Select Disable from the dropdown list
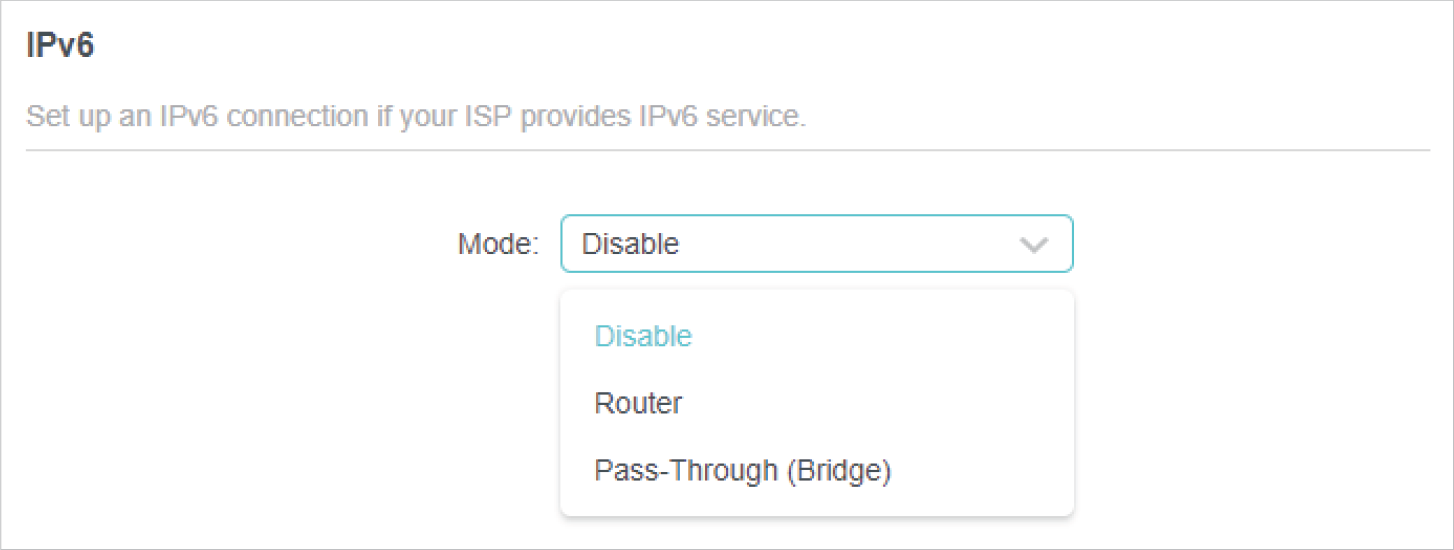Image resolution: width=1454 pixels, height=550 pixels. click(x=643, y=336)
